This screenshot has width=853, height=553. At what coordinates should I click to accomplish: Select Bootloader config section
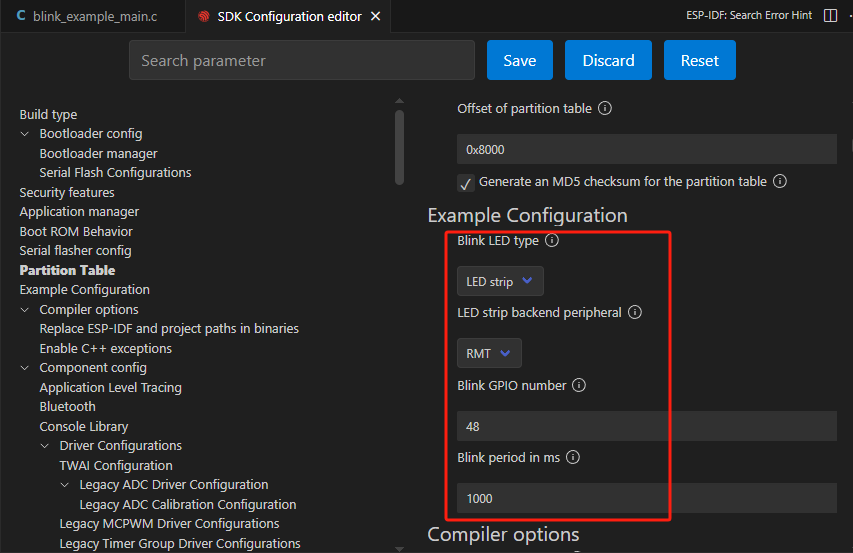pos(91,134)
